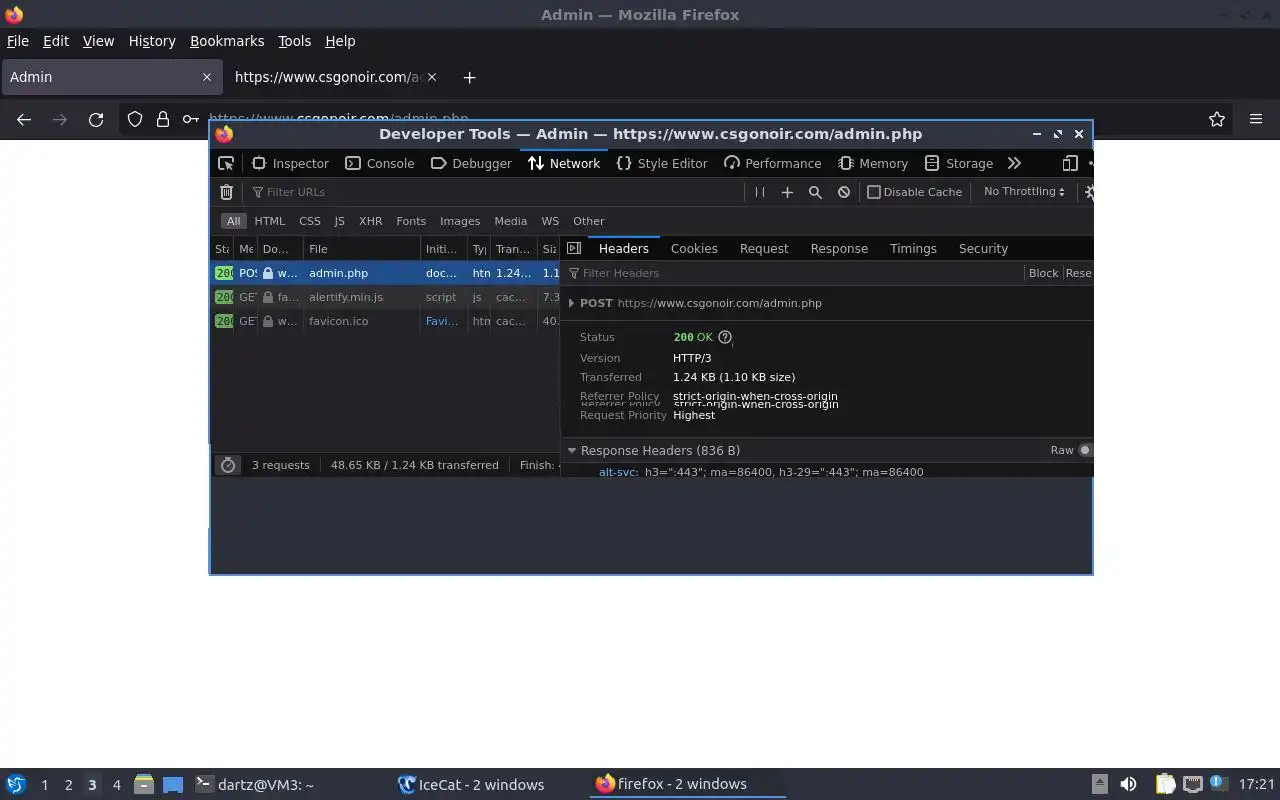Open the Security details tab
Screen dimensions: 1280x800
[983, 248]
